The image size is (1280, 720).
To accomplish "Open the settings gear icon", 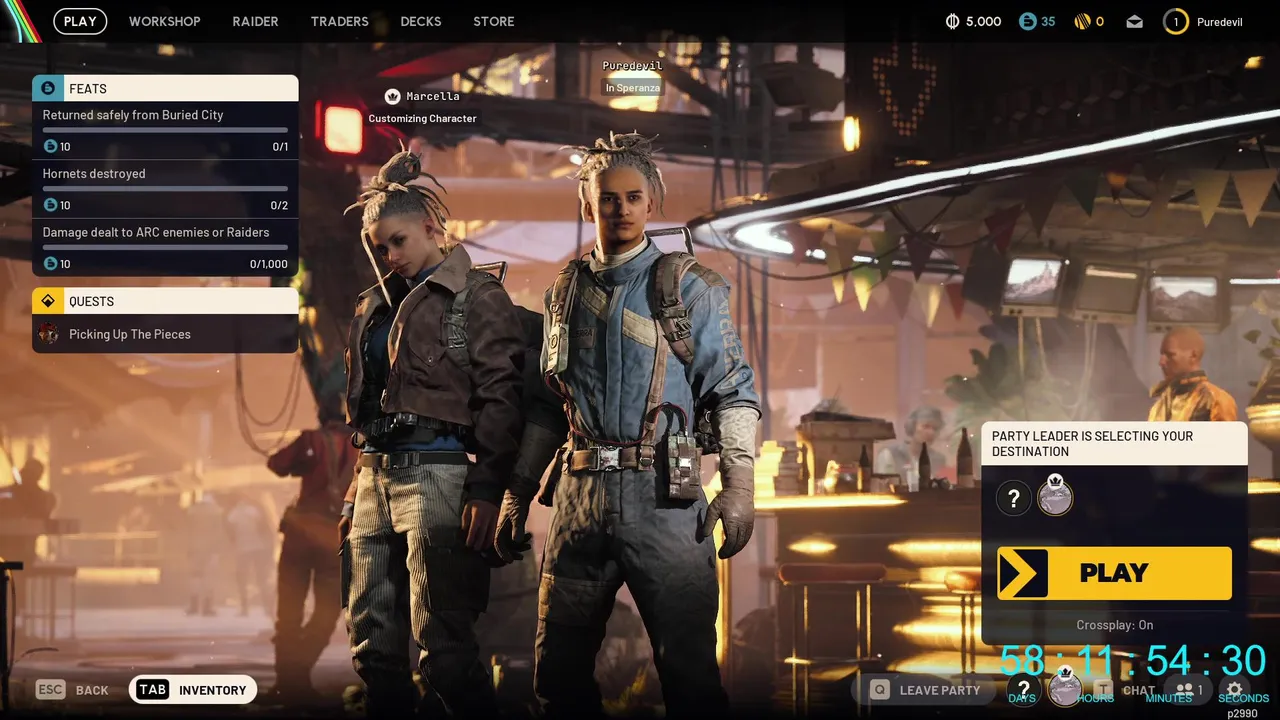I will (x=1235, y=690).
